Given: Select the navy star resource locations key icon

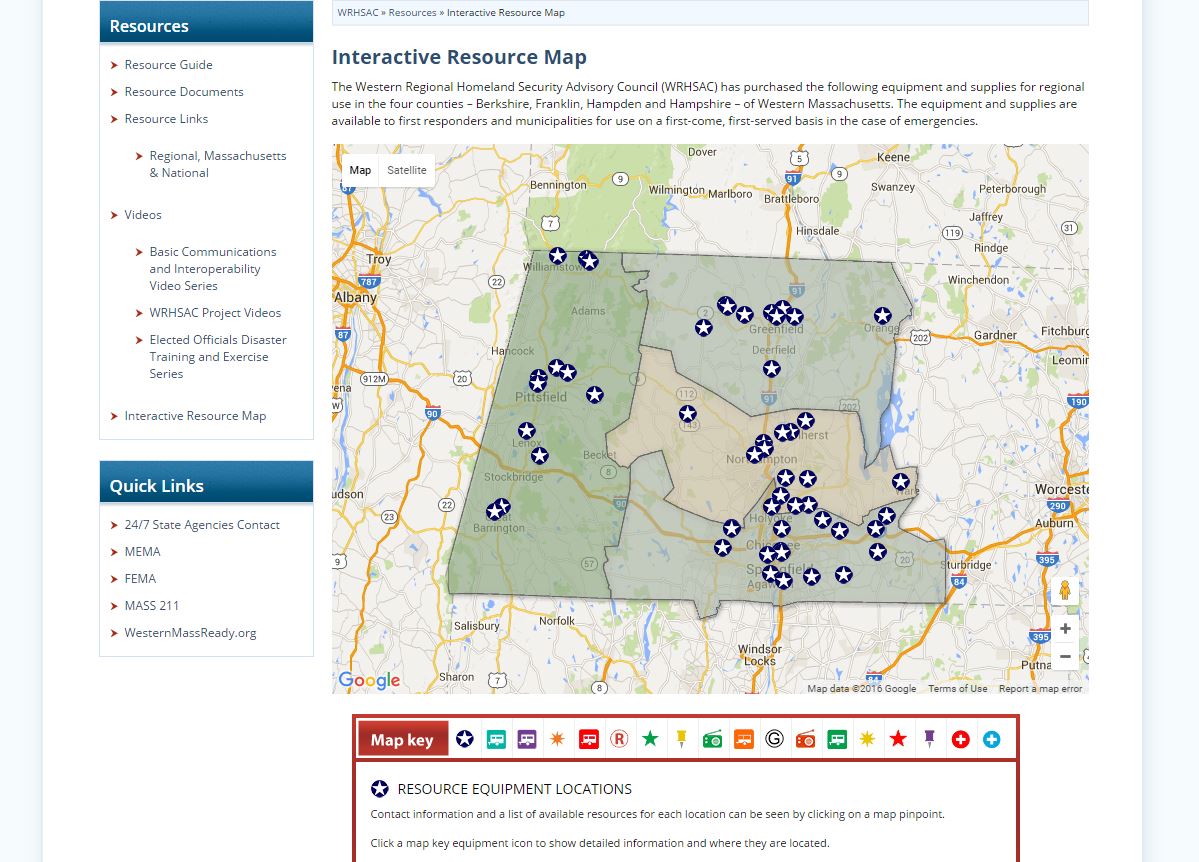Looking at the screenshot, I should (465, 739).
